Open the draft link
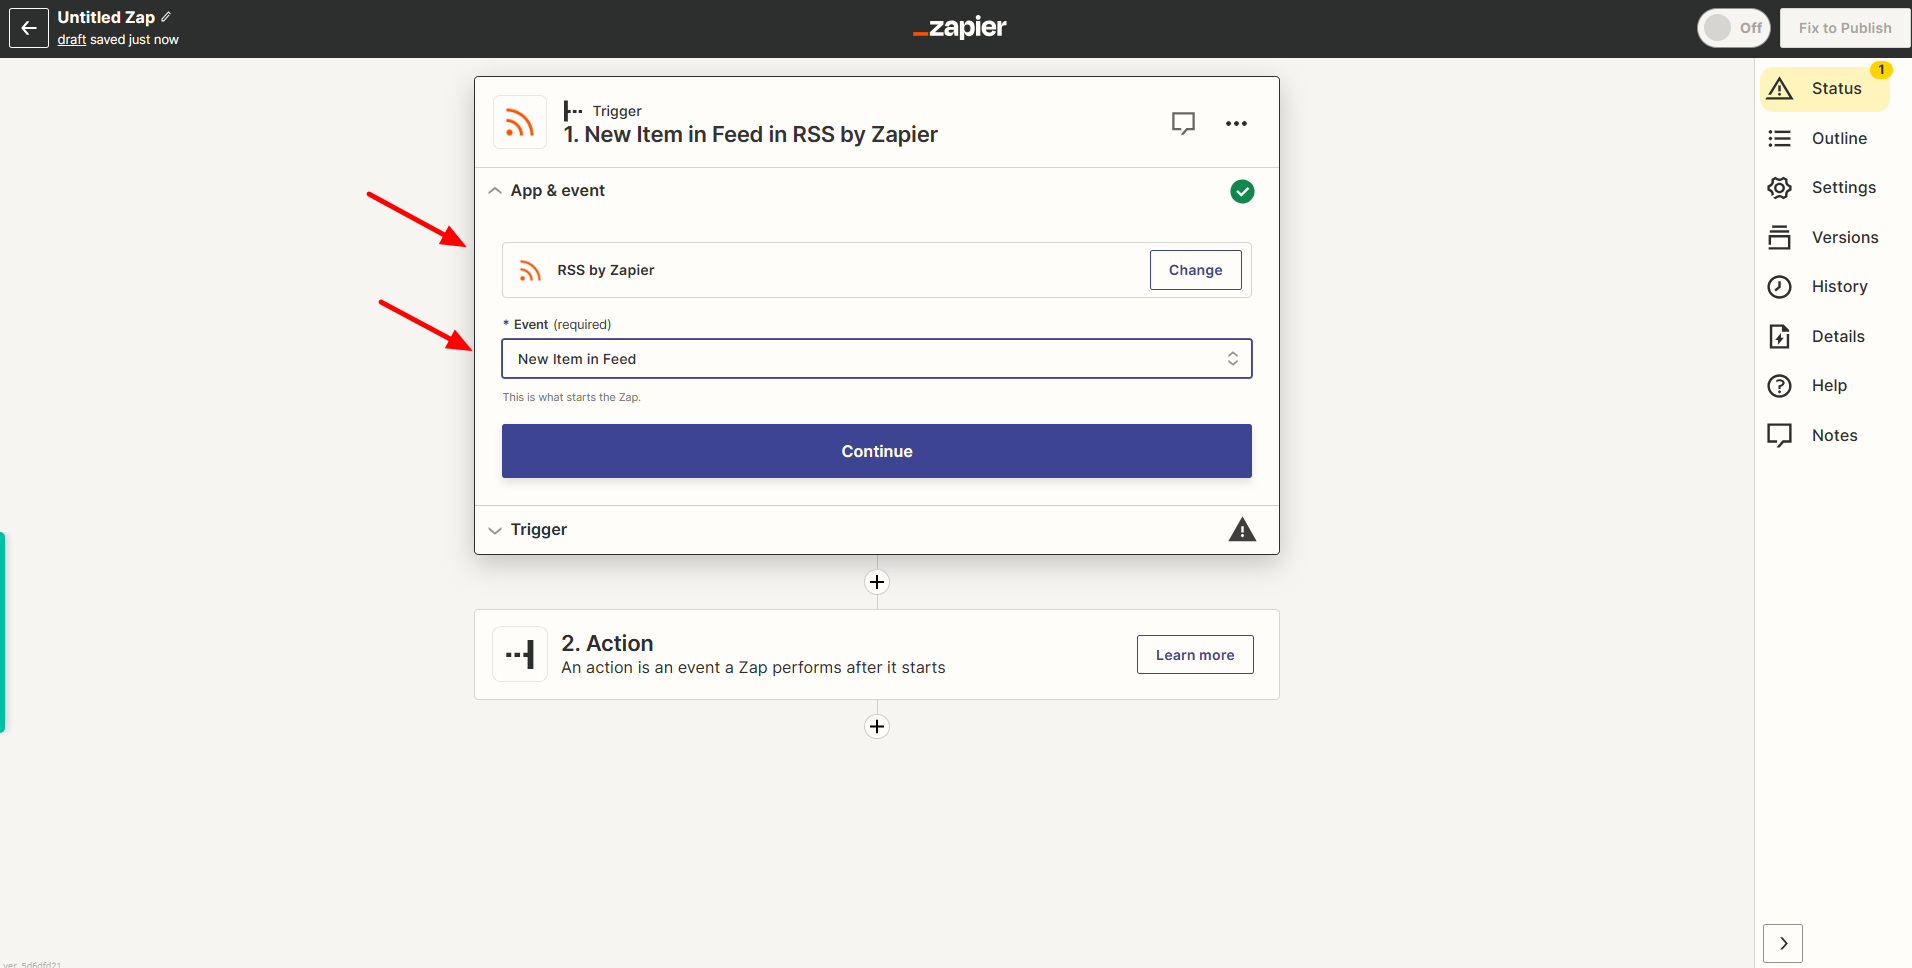 [x=71, y=40]
